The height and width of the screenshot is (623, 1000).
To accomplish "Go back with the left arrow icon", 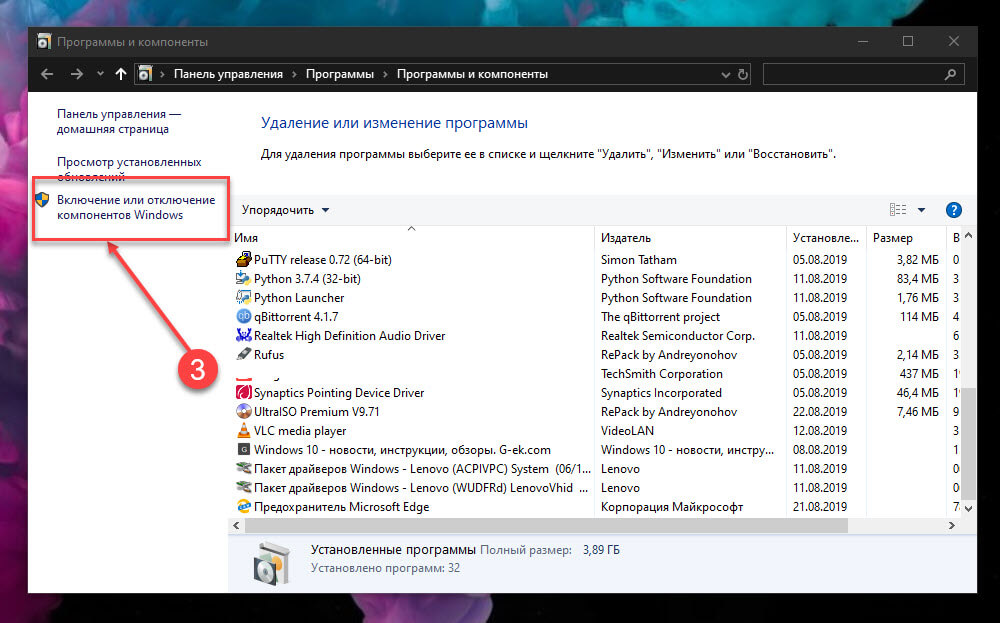I will (x=47, y=74).
